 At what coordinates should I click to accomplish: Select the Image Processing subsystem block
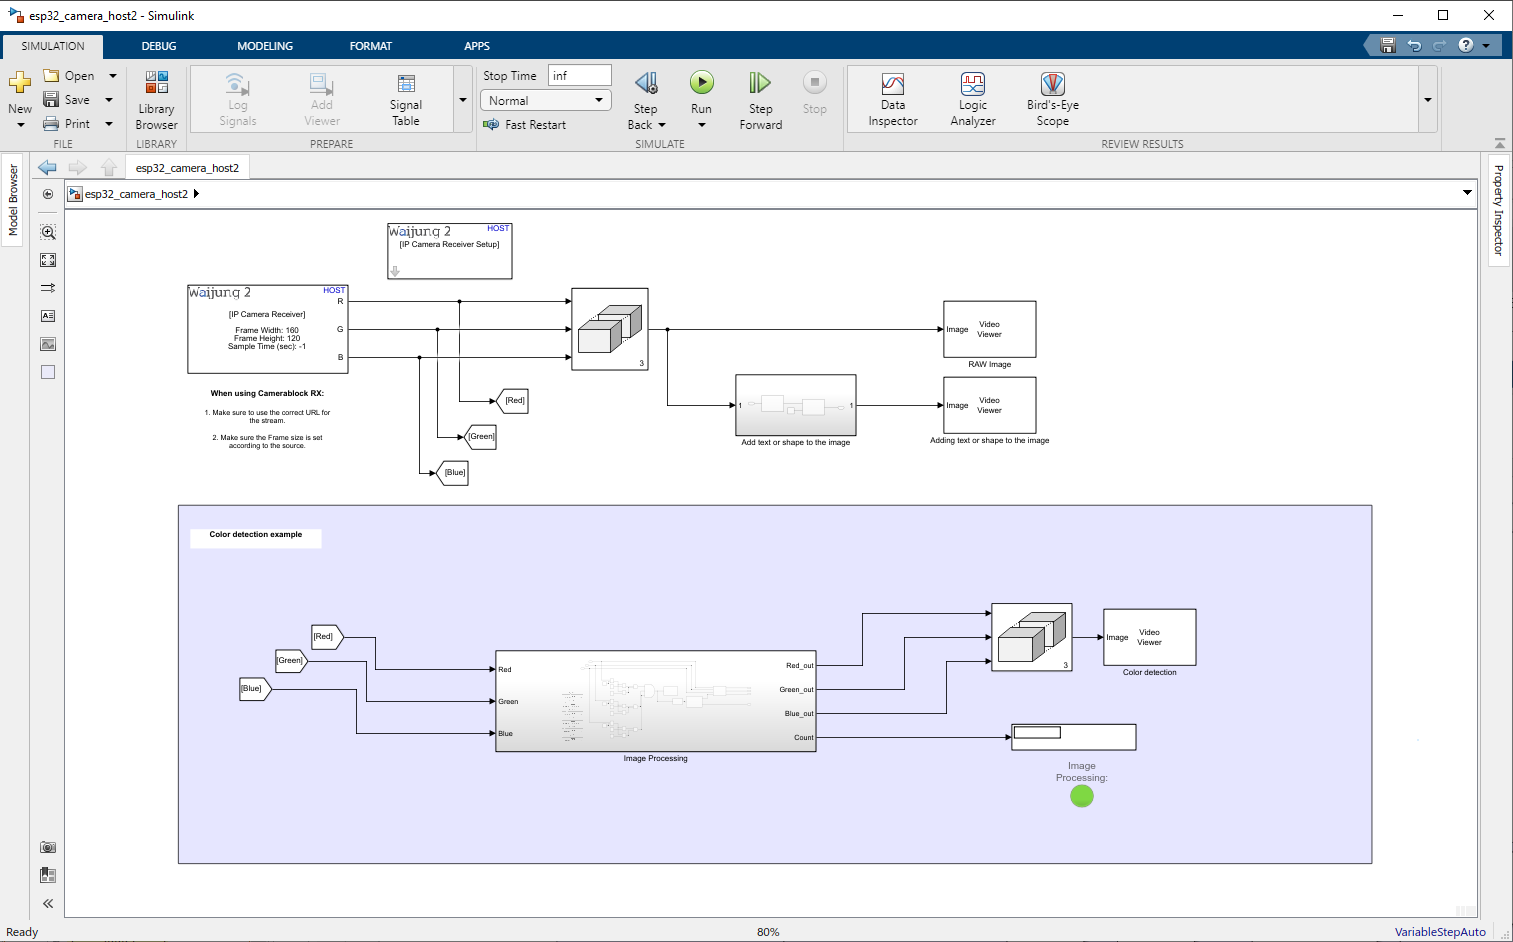[x=656, y=701]
